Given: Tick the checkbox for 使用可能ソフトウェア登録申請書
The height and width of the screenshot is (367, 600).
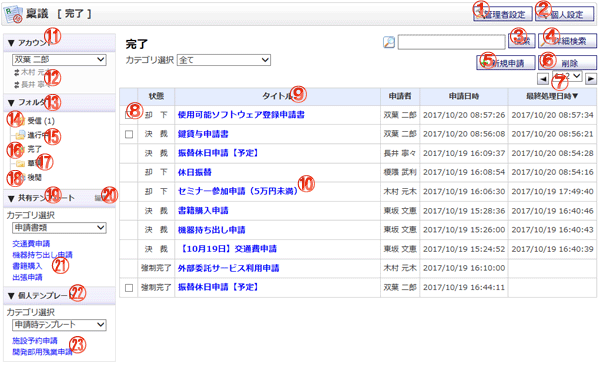Looking at the screenshot, I should (x=129, y=115).
